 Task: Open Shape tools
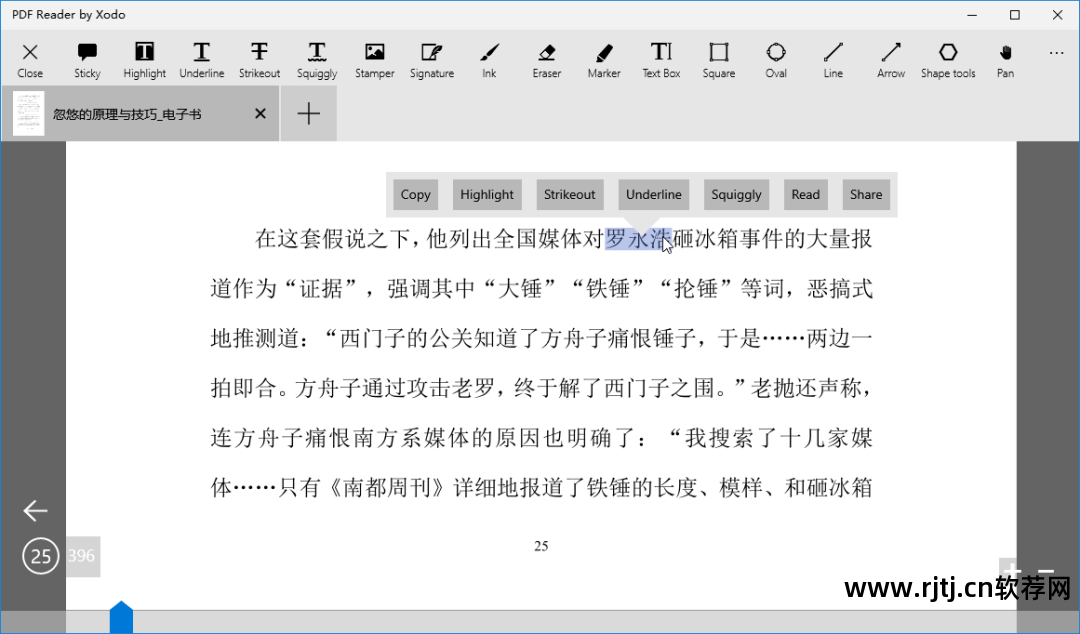tap(948, 61)
